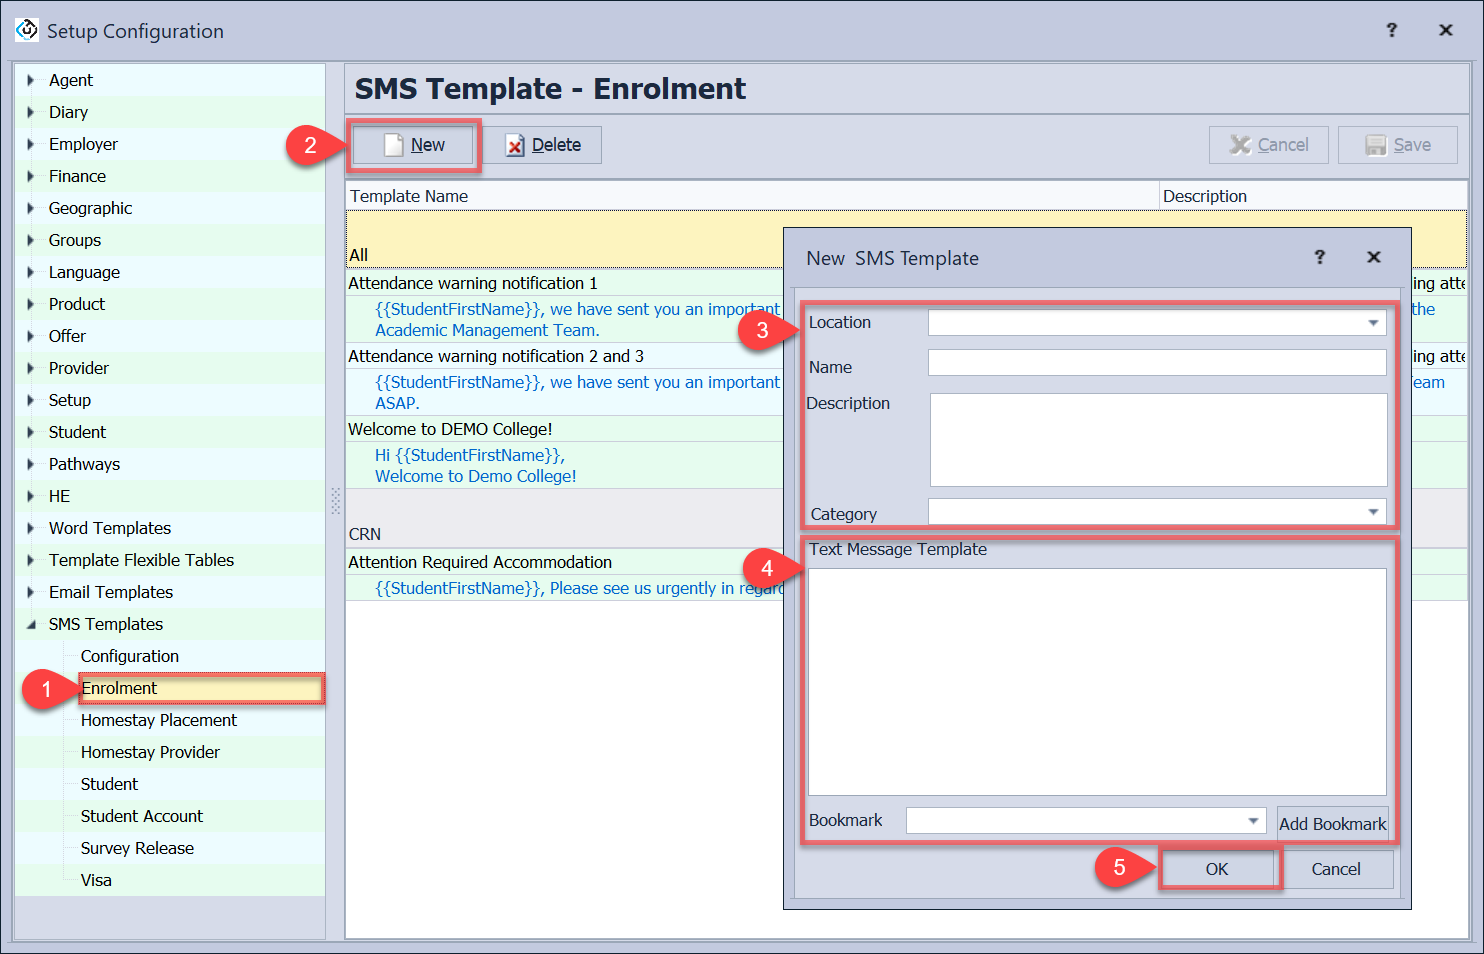Screen dimensions: 1484x954
Task: Click the New template button
Action: pos(415,145)
